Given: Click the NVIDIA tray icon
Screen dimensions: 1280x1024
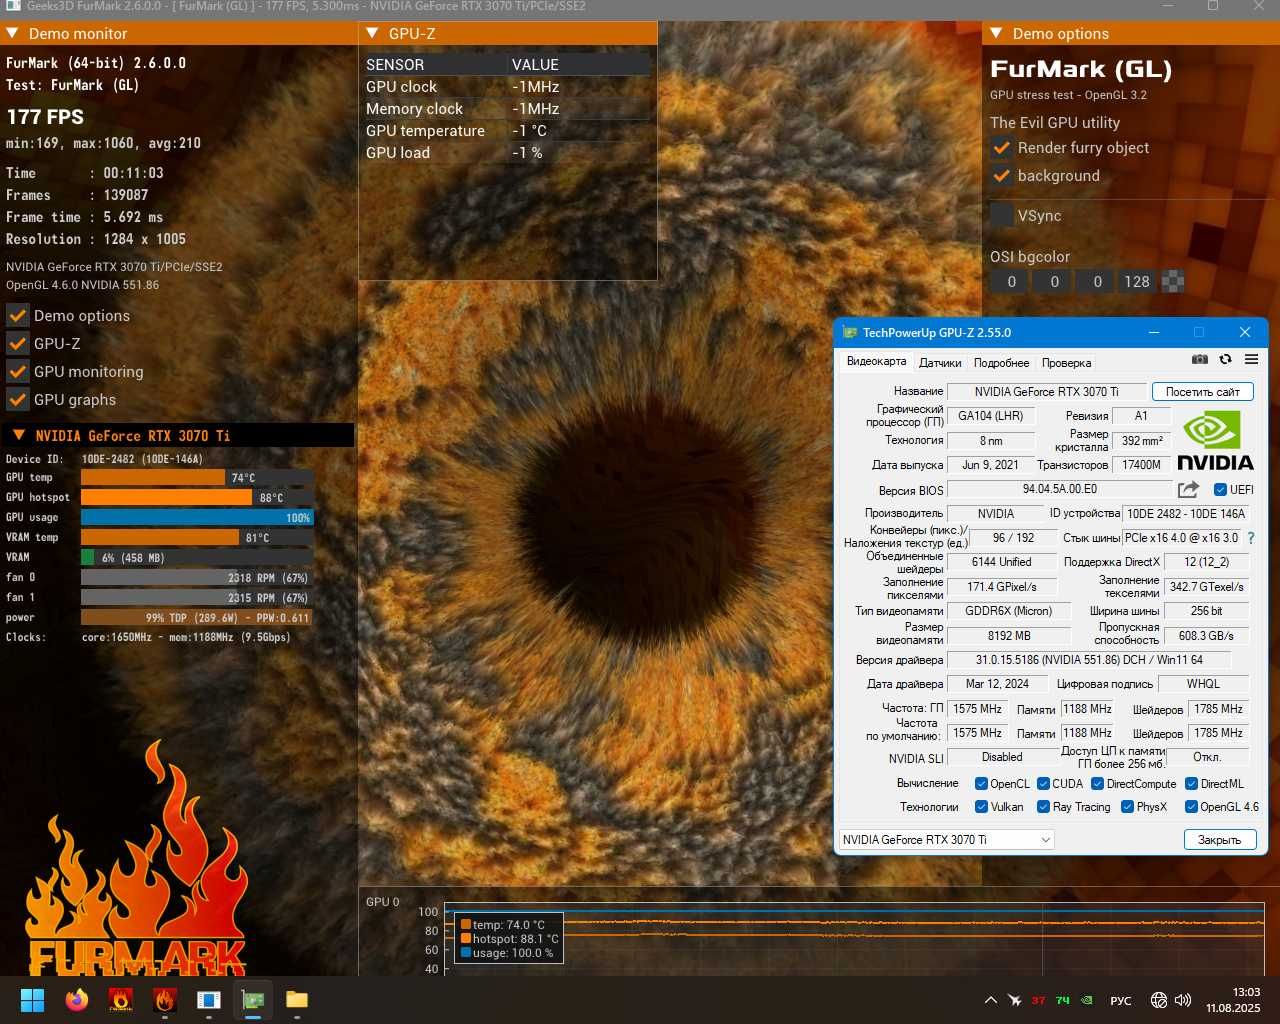Looking at the screenshot, I should [1087, 1000].
